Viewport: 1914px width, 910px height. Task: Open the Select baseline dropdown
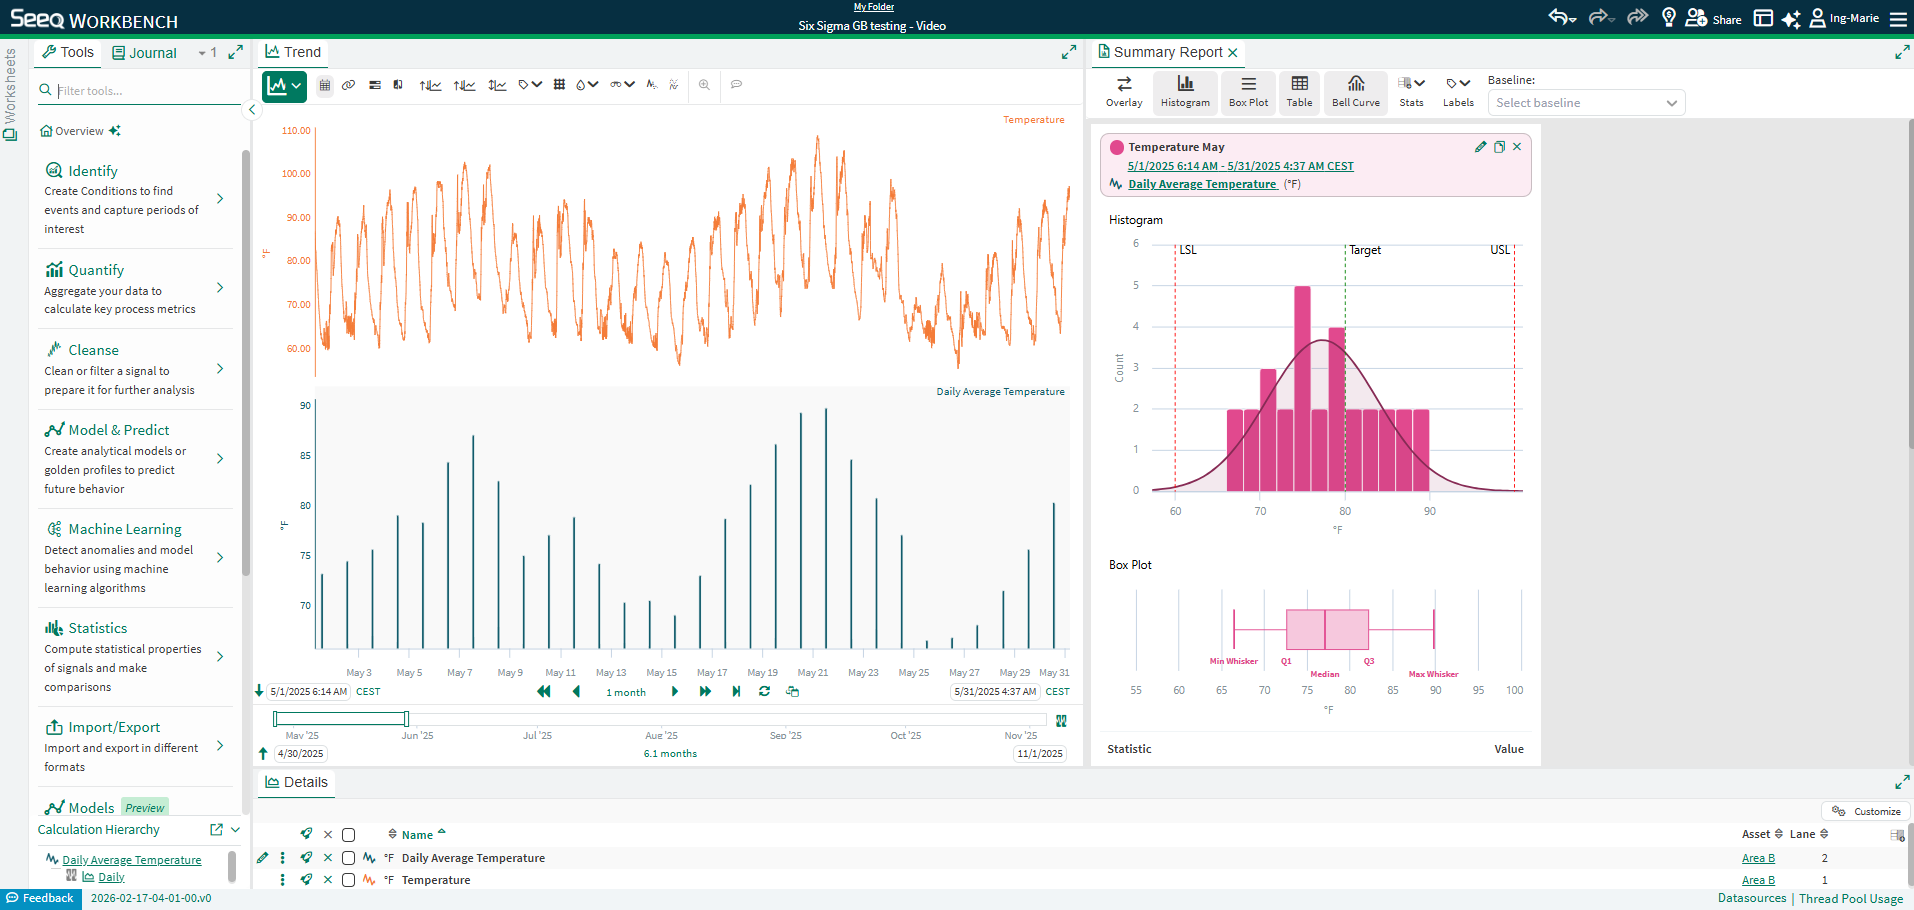(x=1586, y=103)
